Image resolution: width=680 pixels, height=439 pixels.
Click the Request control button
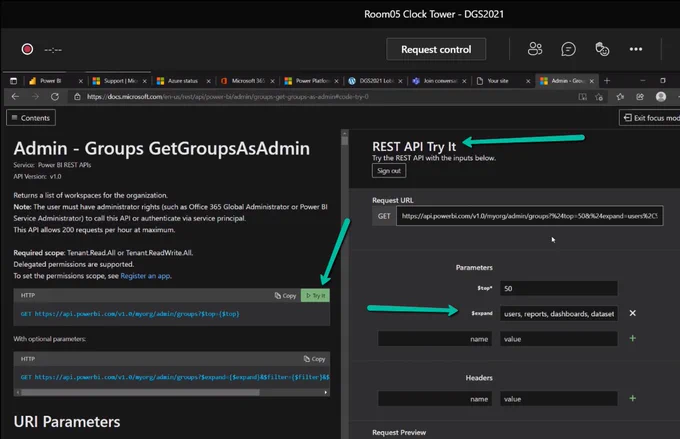[x=436, y=49]
